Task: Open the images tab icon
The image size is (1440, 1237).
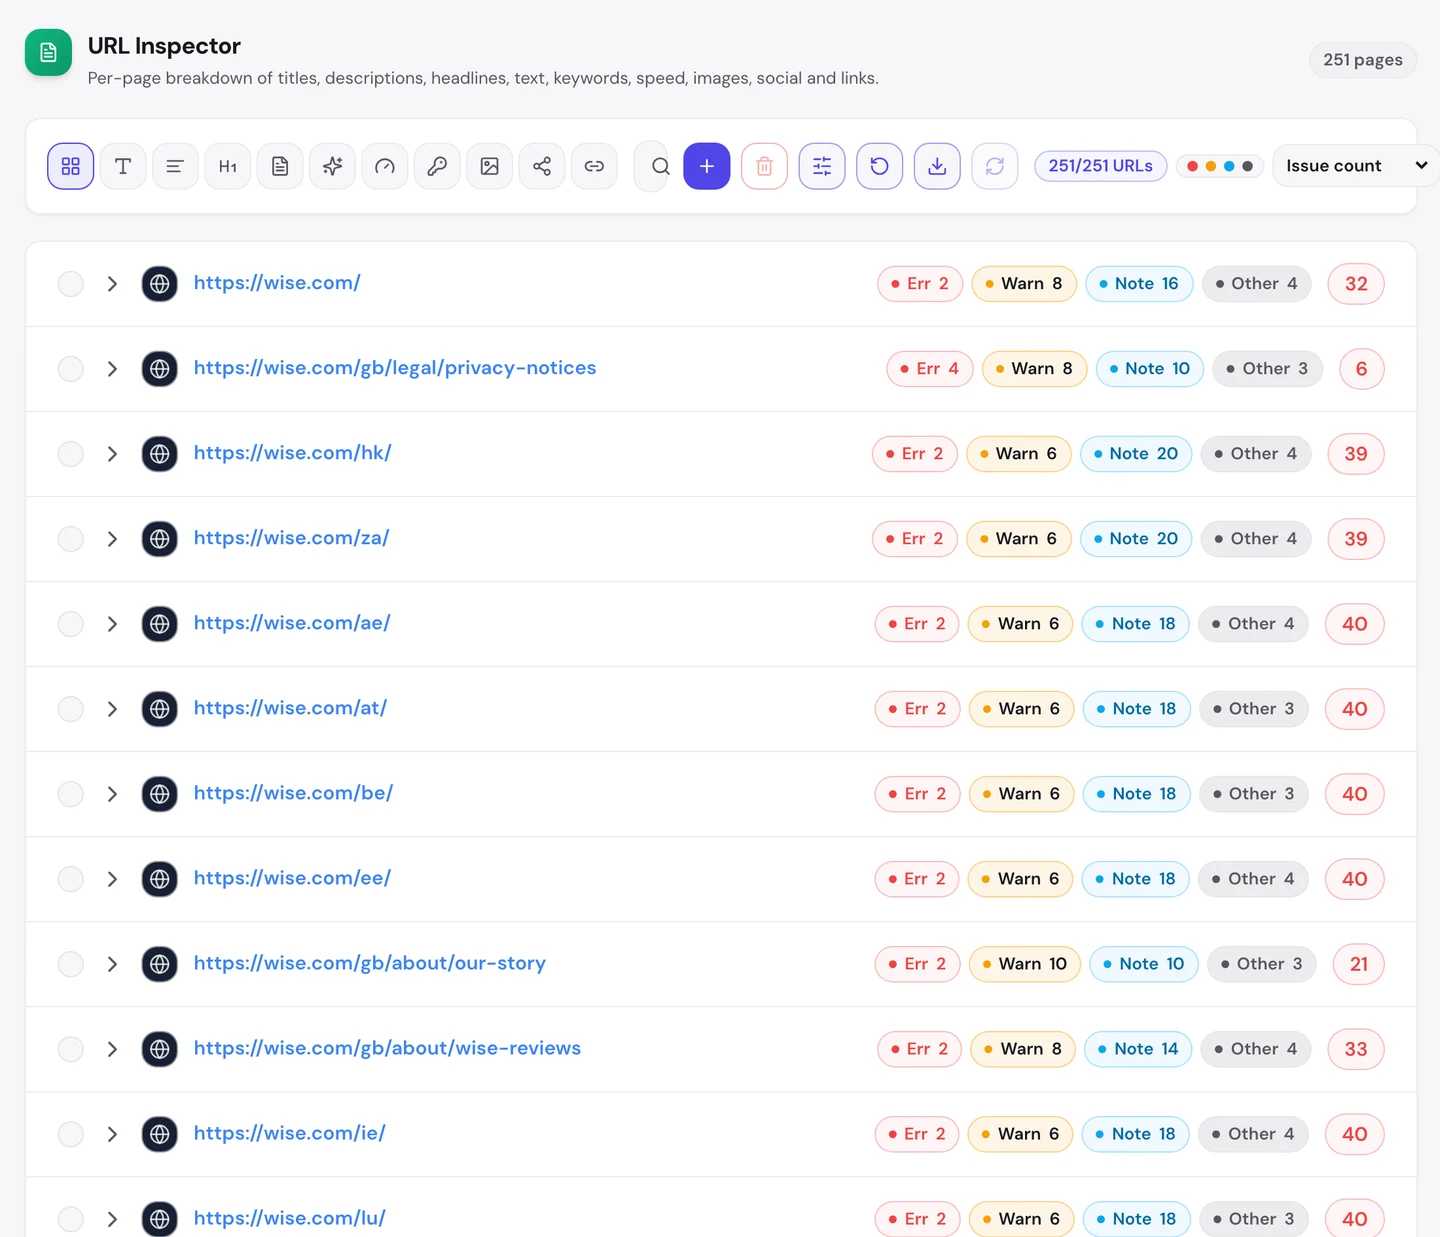Action: 490,166
